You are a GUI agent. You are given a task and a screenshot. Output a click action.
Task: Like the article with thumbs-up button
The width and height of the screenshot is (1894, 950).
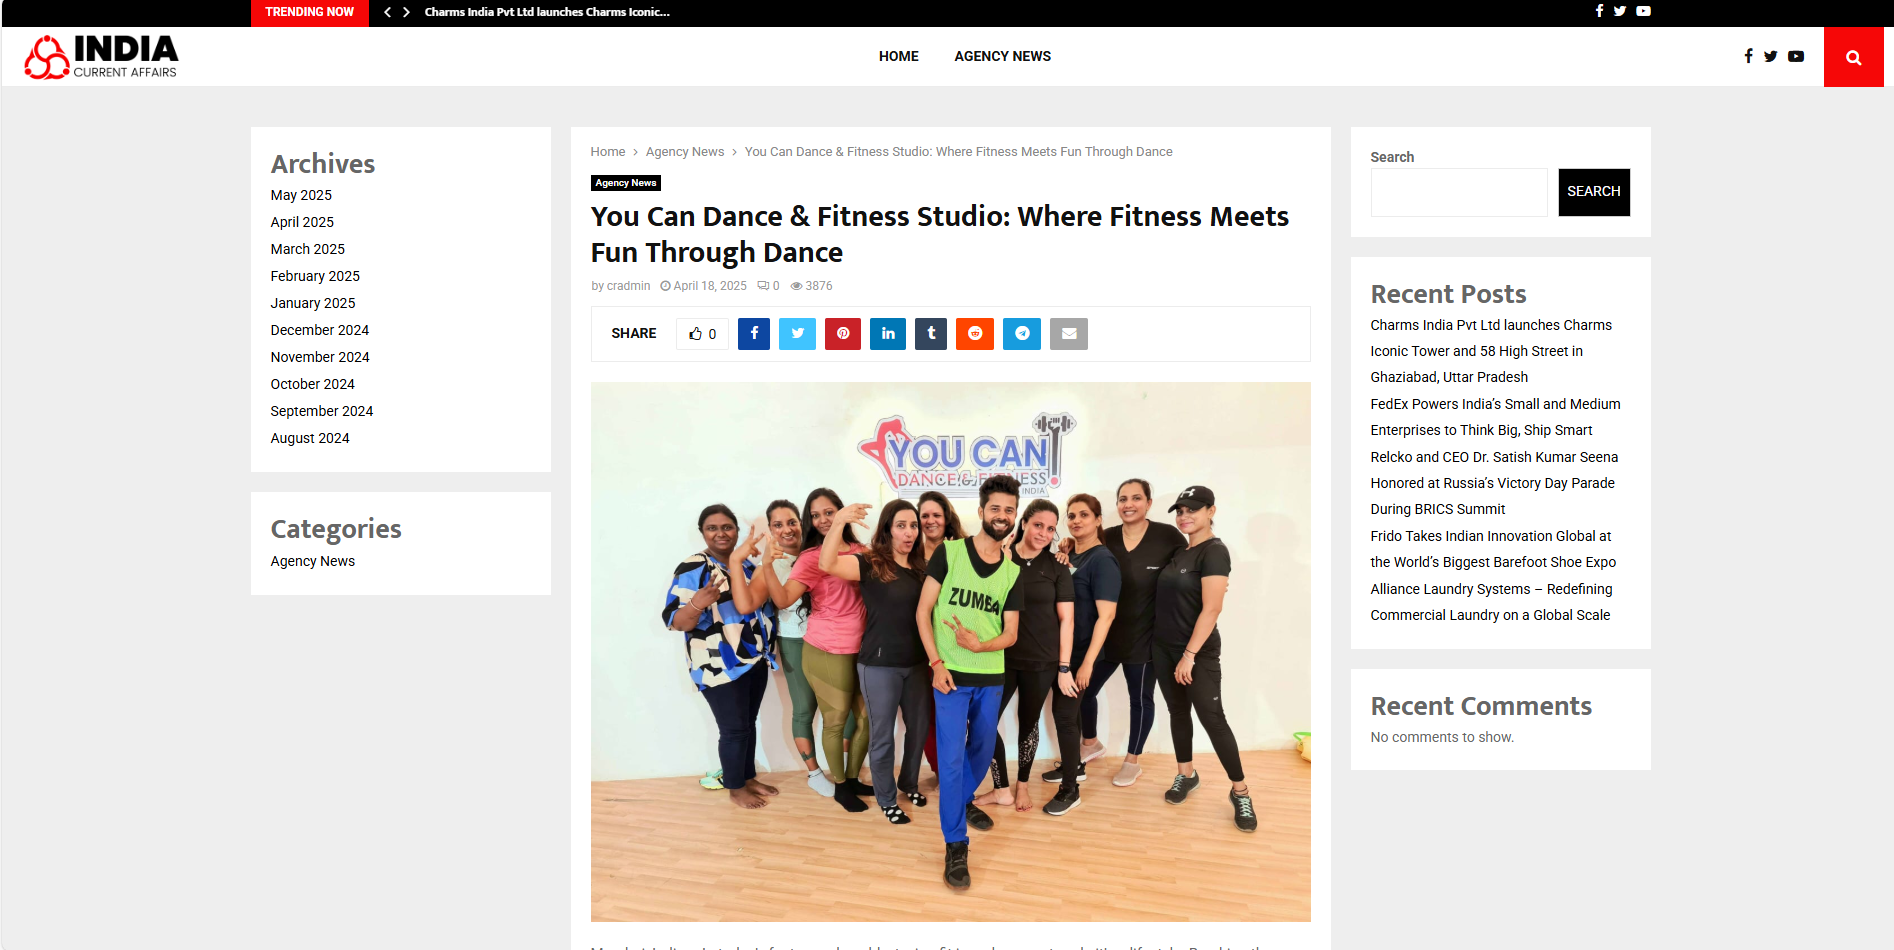pyautogui.click(x=703, y=334)
